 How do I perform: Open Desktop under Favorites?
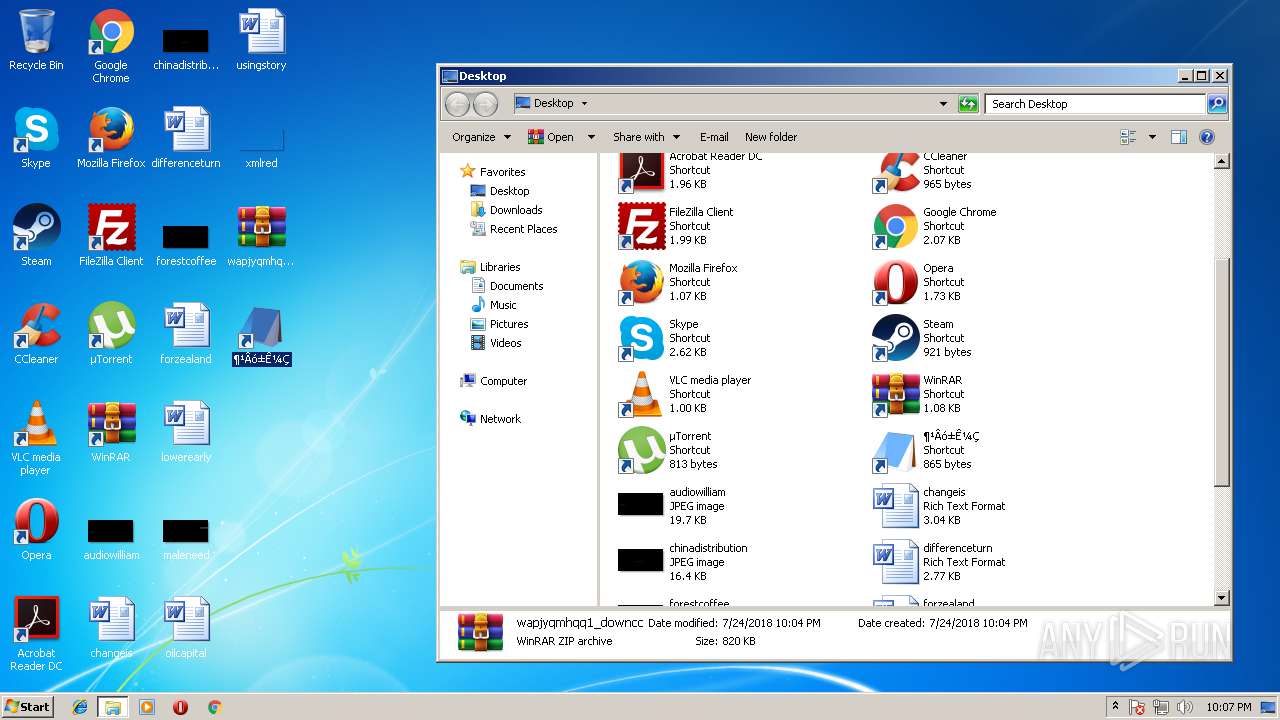(x=509, y=191)
